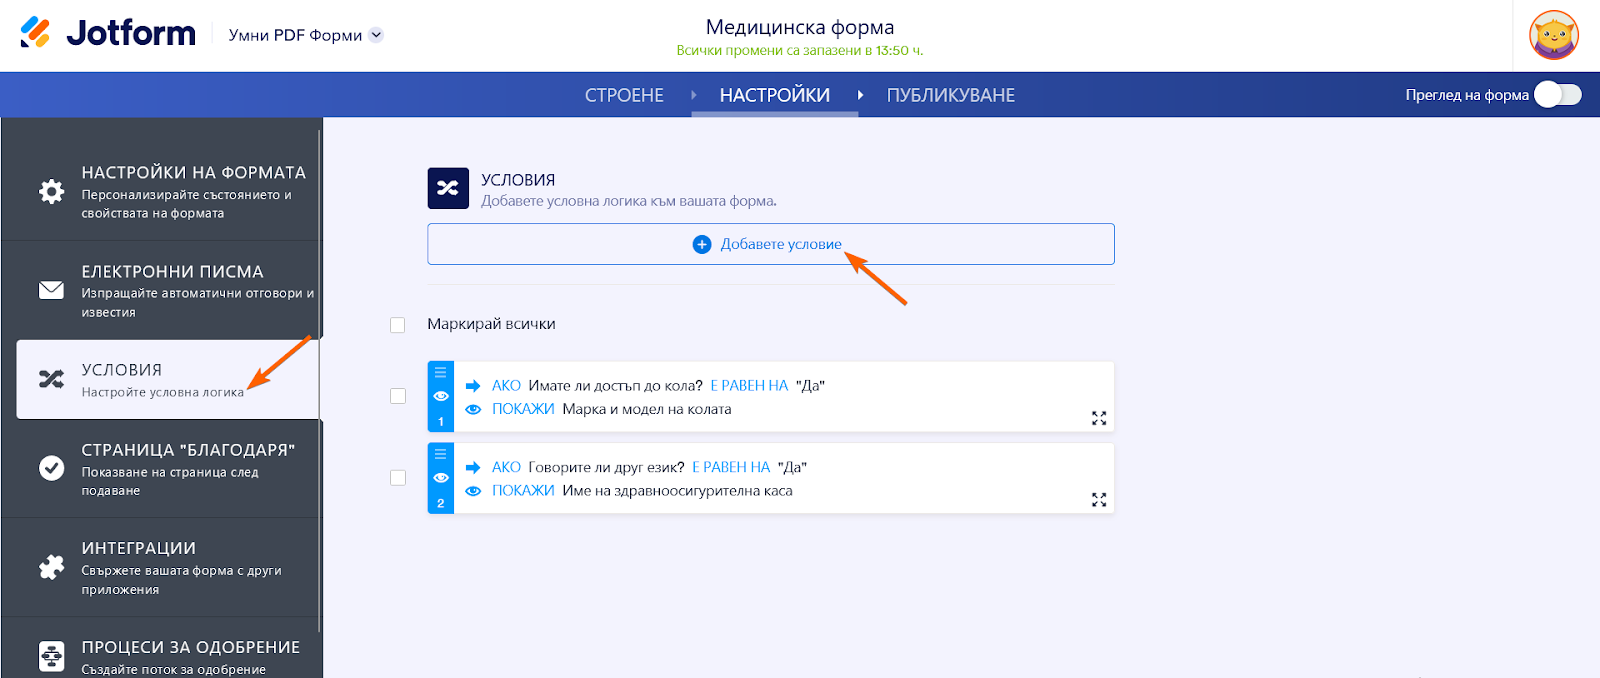Click the puzzle piece integrations icon
Viewport: 1600px width, 678px height.
coord(51,567)
